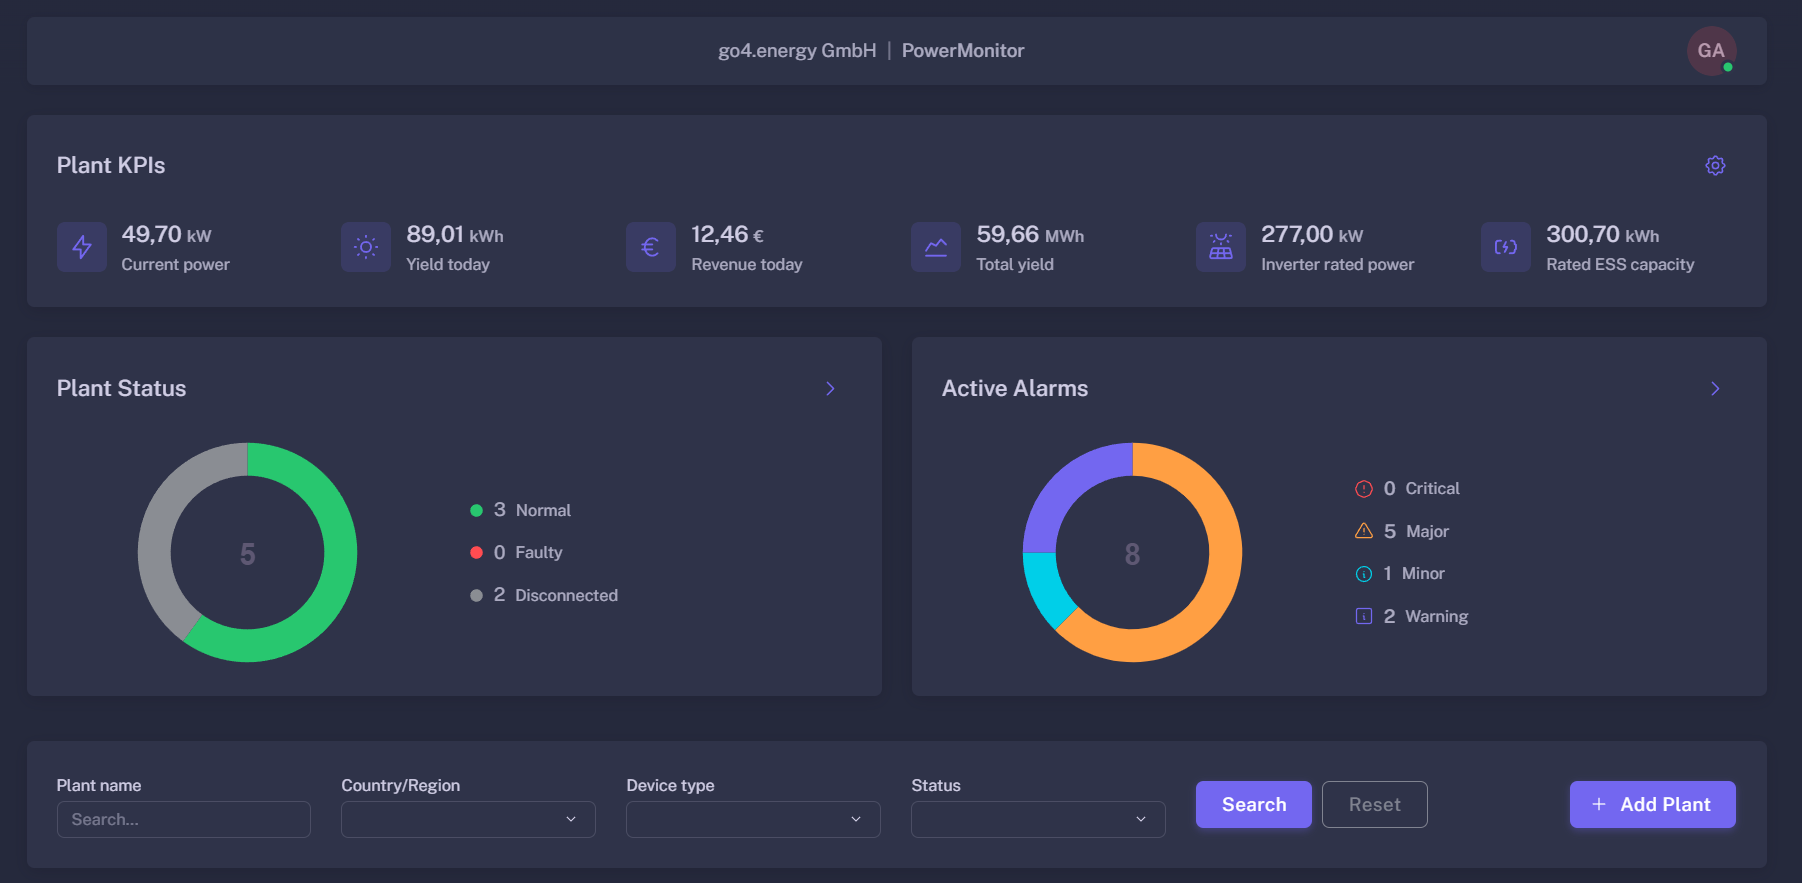Click the Reset button
The height and width of the screenshot is (883, 1802).
pyautogui.click(x=1375, y=805)
